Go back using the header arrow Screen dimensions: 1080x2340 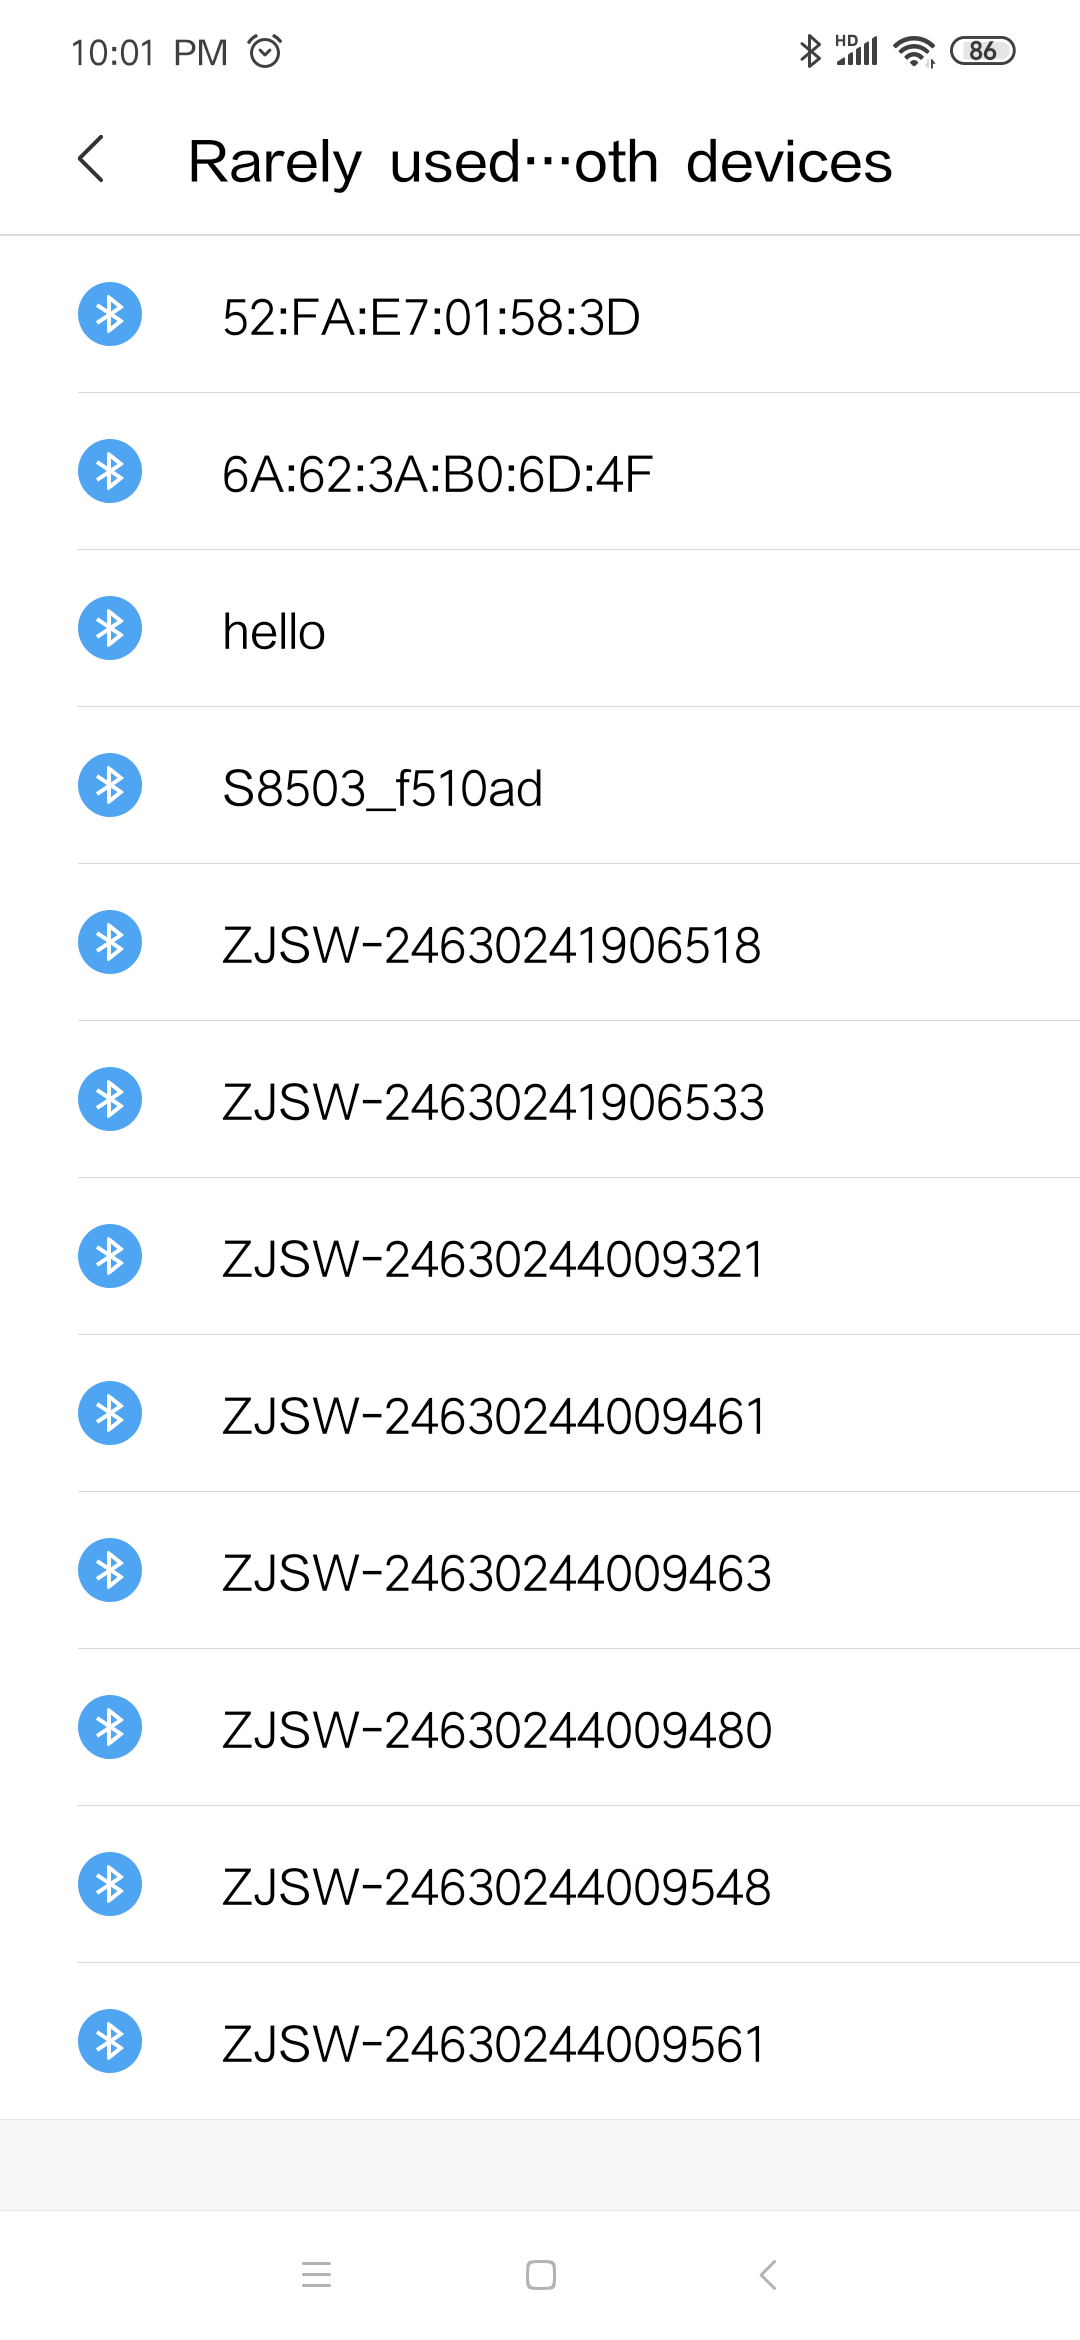[91, 160]
